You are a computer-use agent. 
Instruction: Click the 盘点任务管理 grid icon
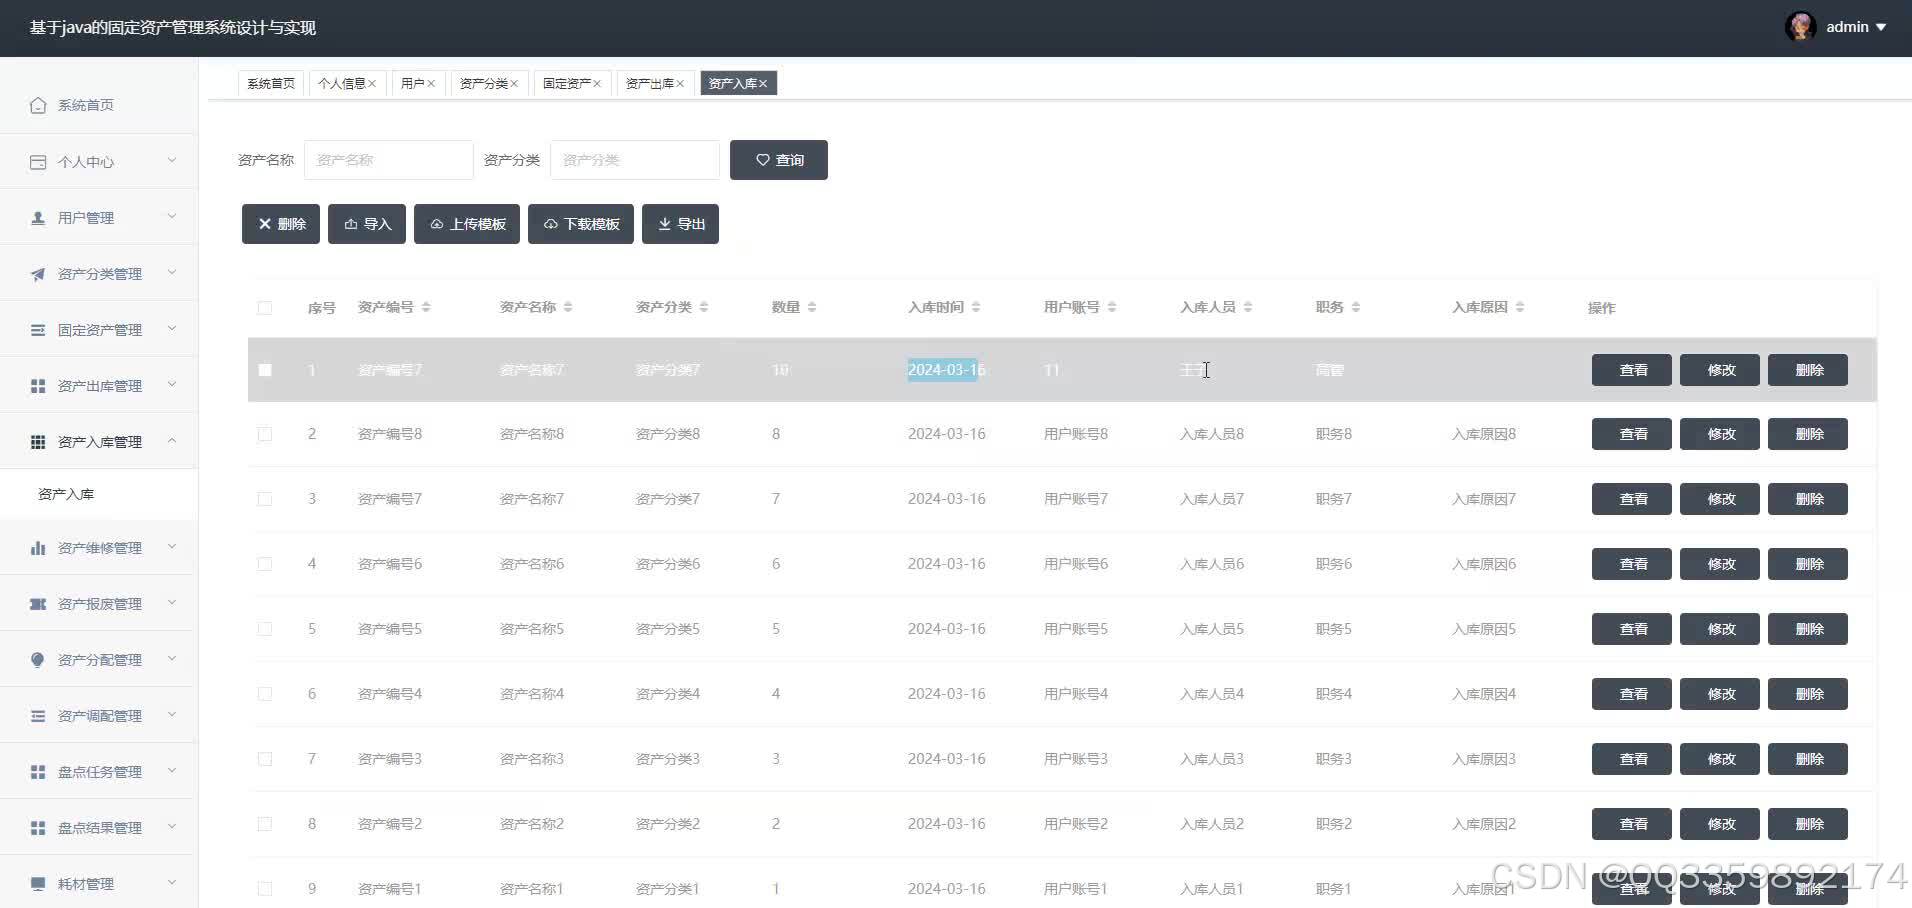click(x=38, y=772)
